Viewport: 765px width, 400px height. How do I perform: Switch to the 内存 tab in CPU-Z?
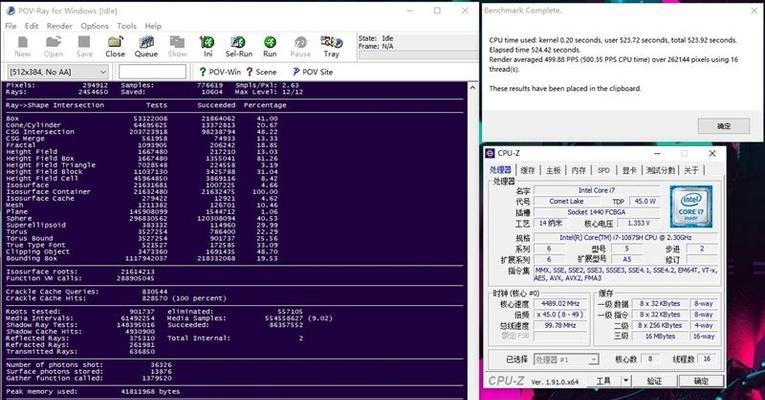[x=578, y=170]
